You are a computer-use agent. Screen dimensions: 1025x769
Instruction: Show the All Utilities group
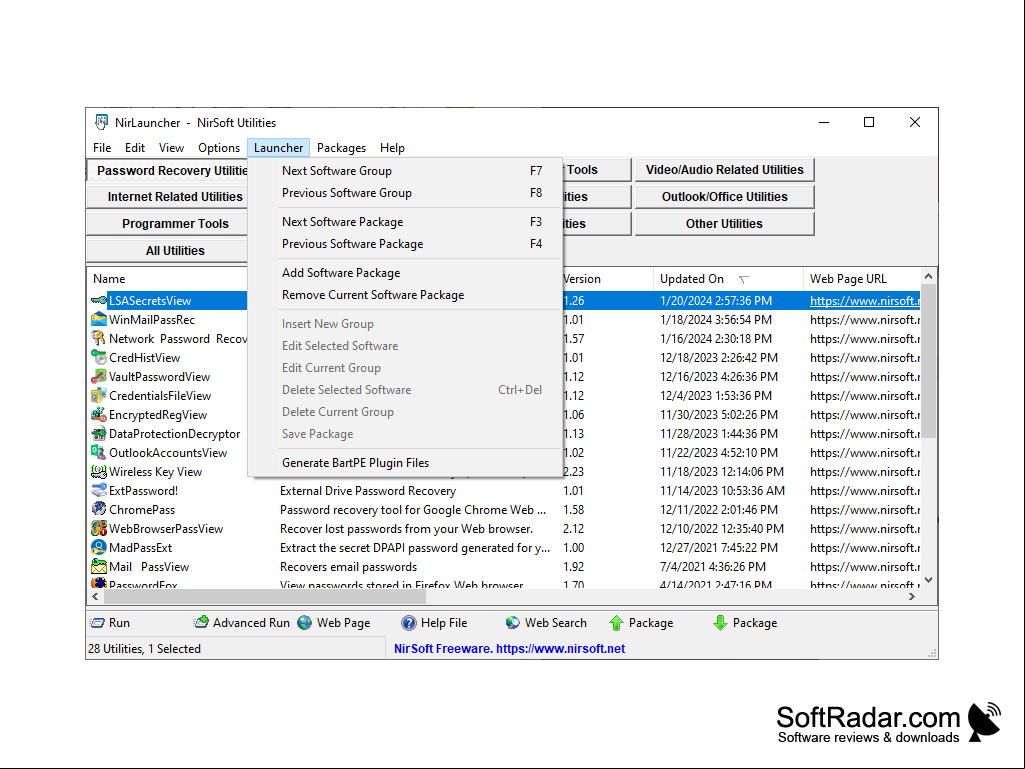[167, 250]
